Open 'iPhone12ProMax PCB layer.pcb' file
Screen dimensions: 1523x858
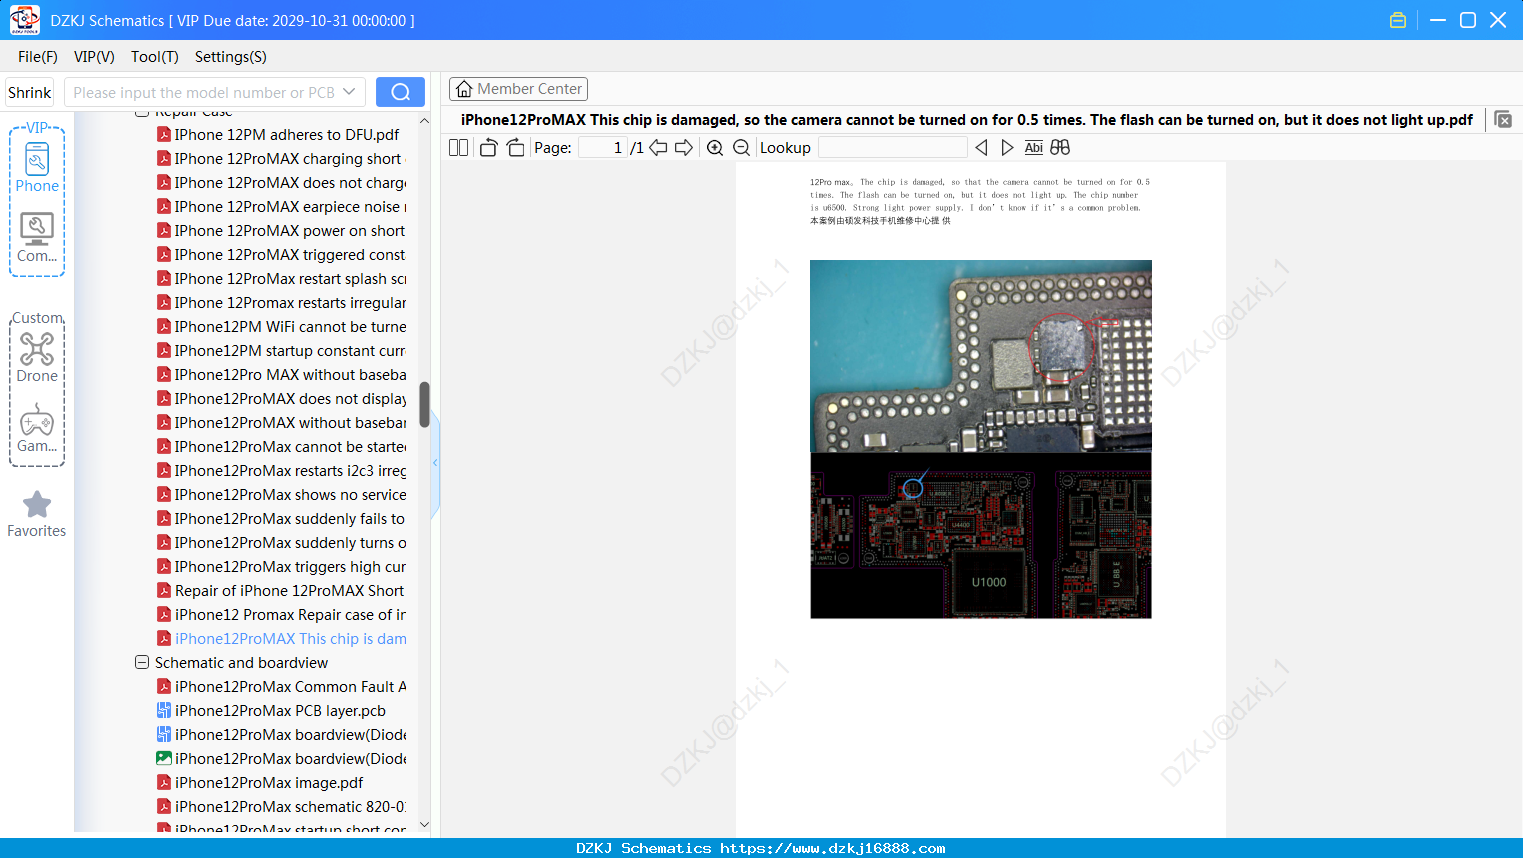(271, 711)
